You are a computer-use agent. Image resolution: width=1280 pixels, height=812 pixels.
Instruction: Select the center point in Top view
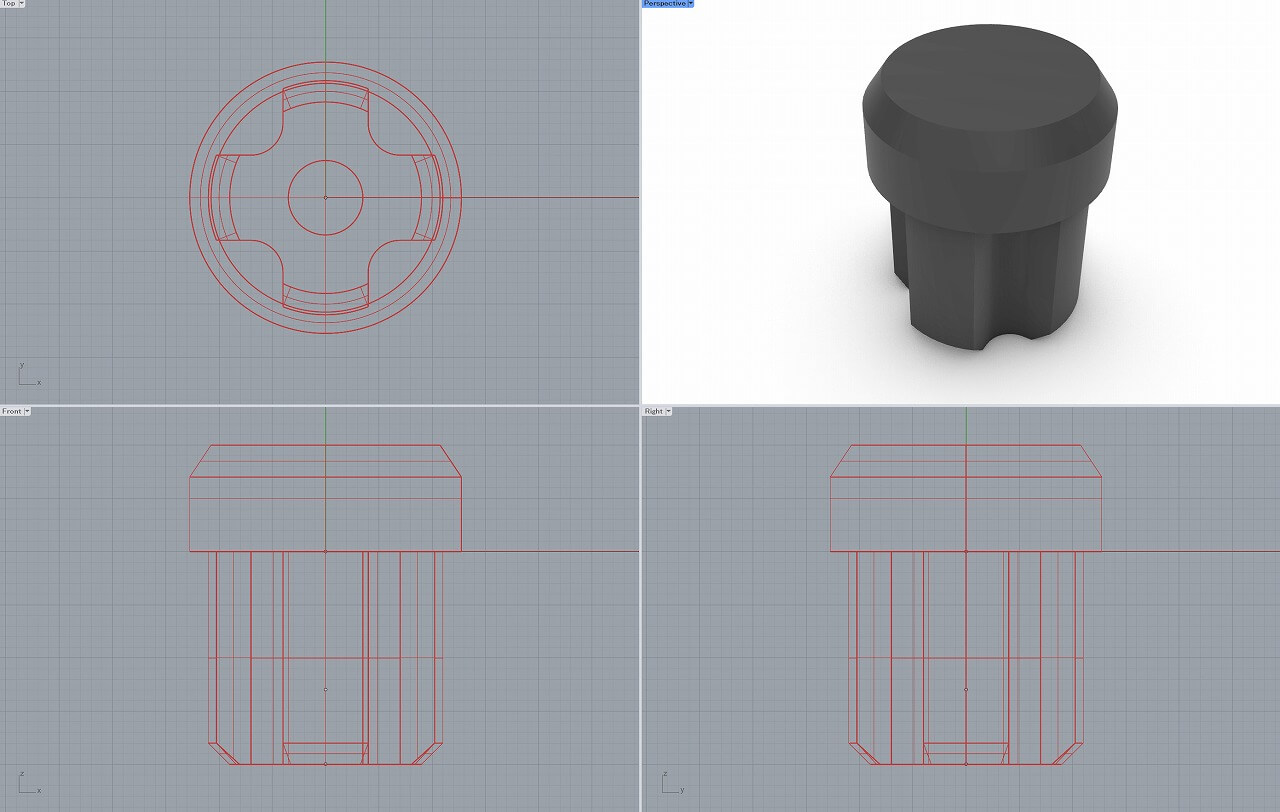point(325,197)
